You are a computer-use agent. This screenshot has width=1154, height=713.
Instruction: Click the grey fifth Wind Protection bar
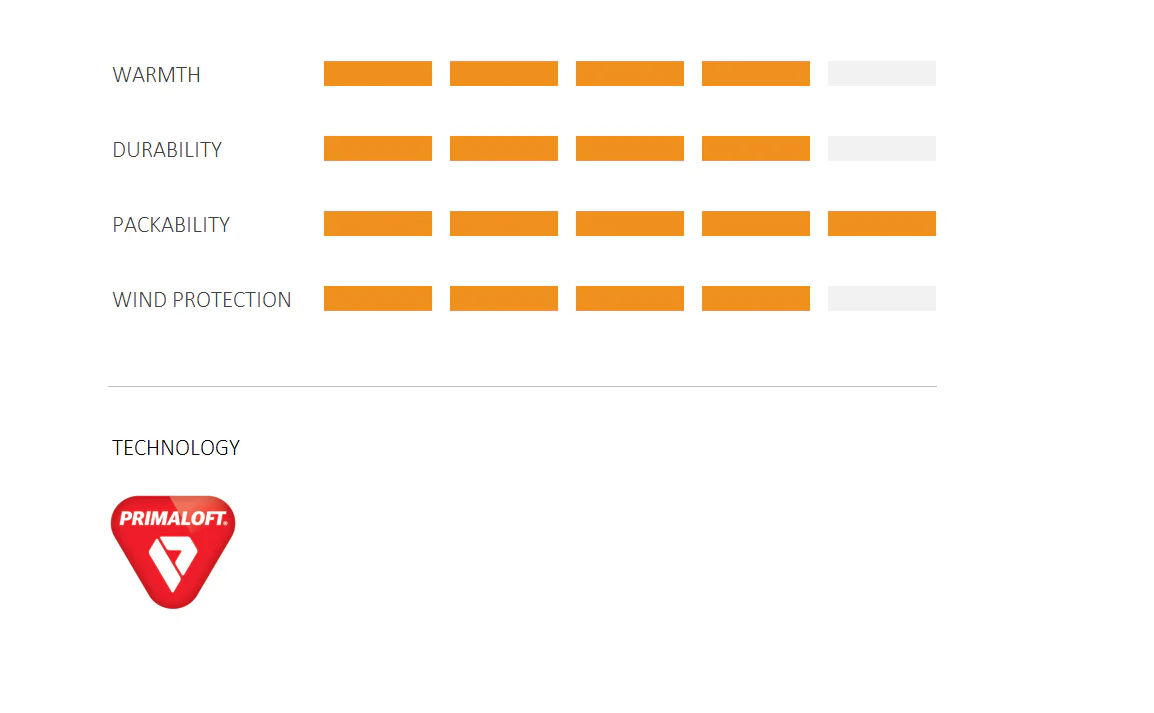point(882,299)
